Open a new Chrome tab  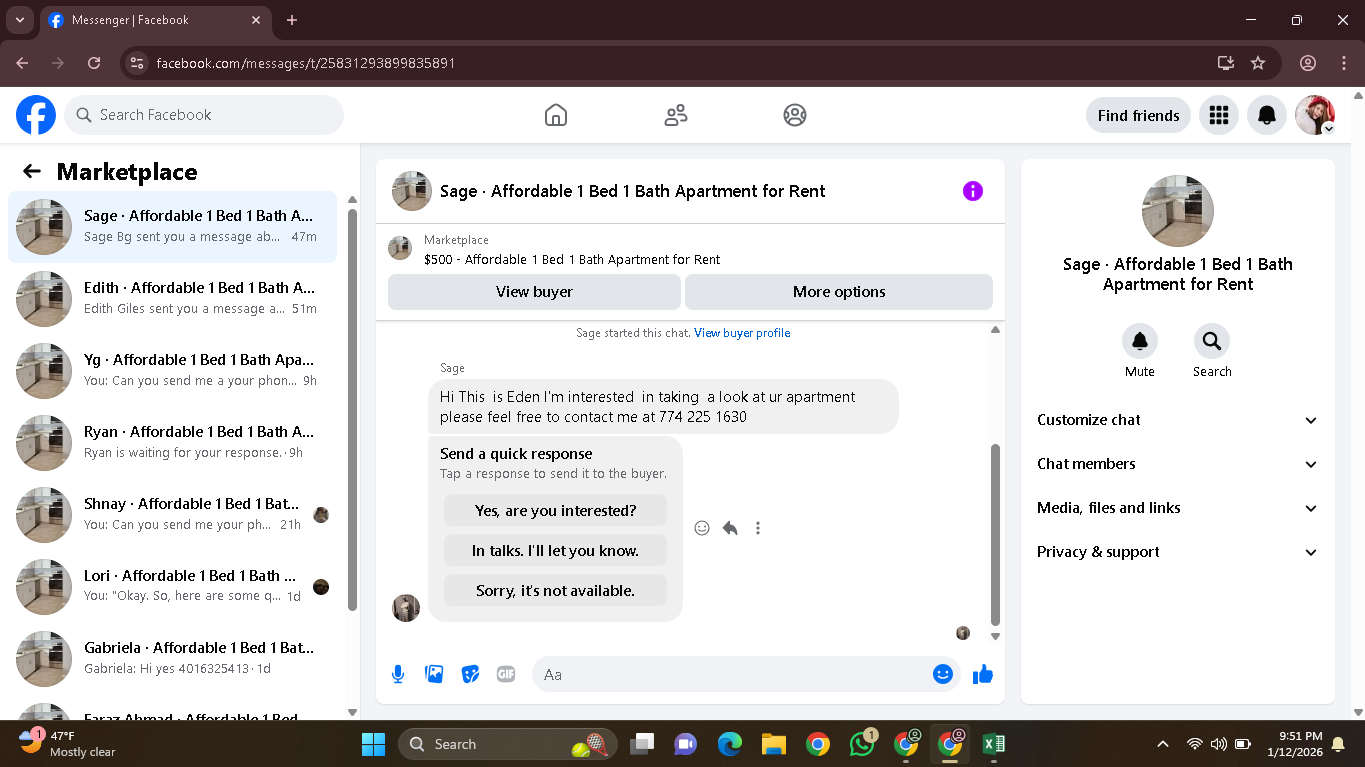292,20
